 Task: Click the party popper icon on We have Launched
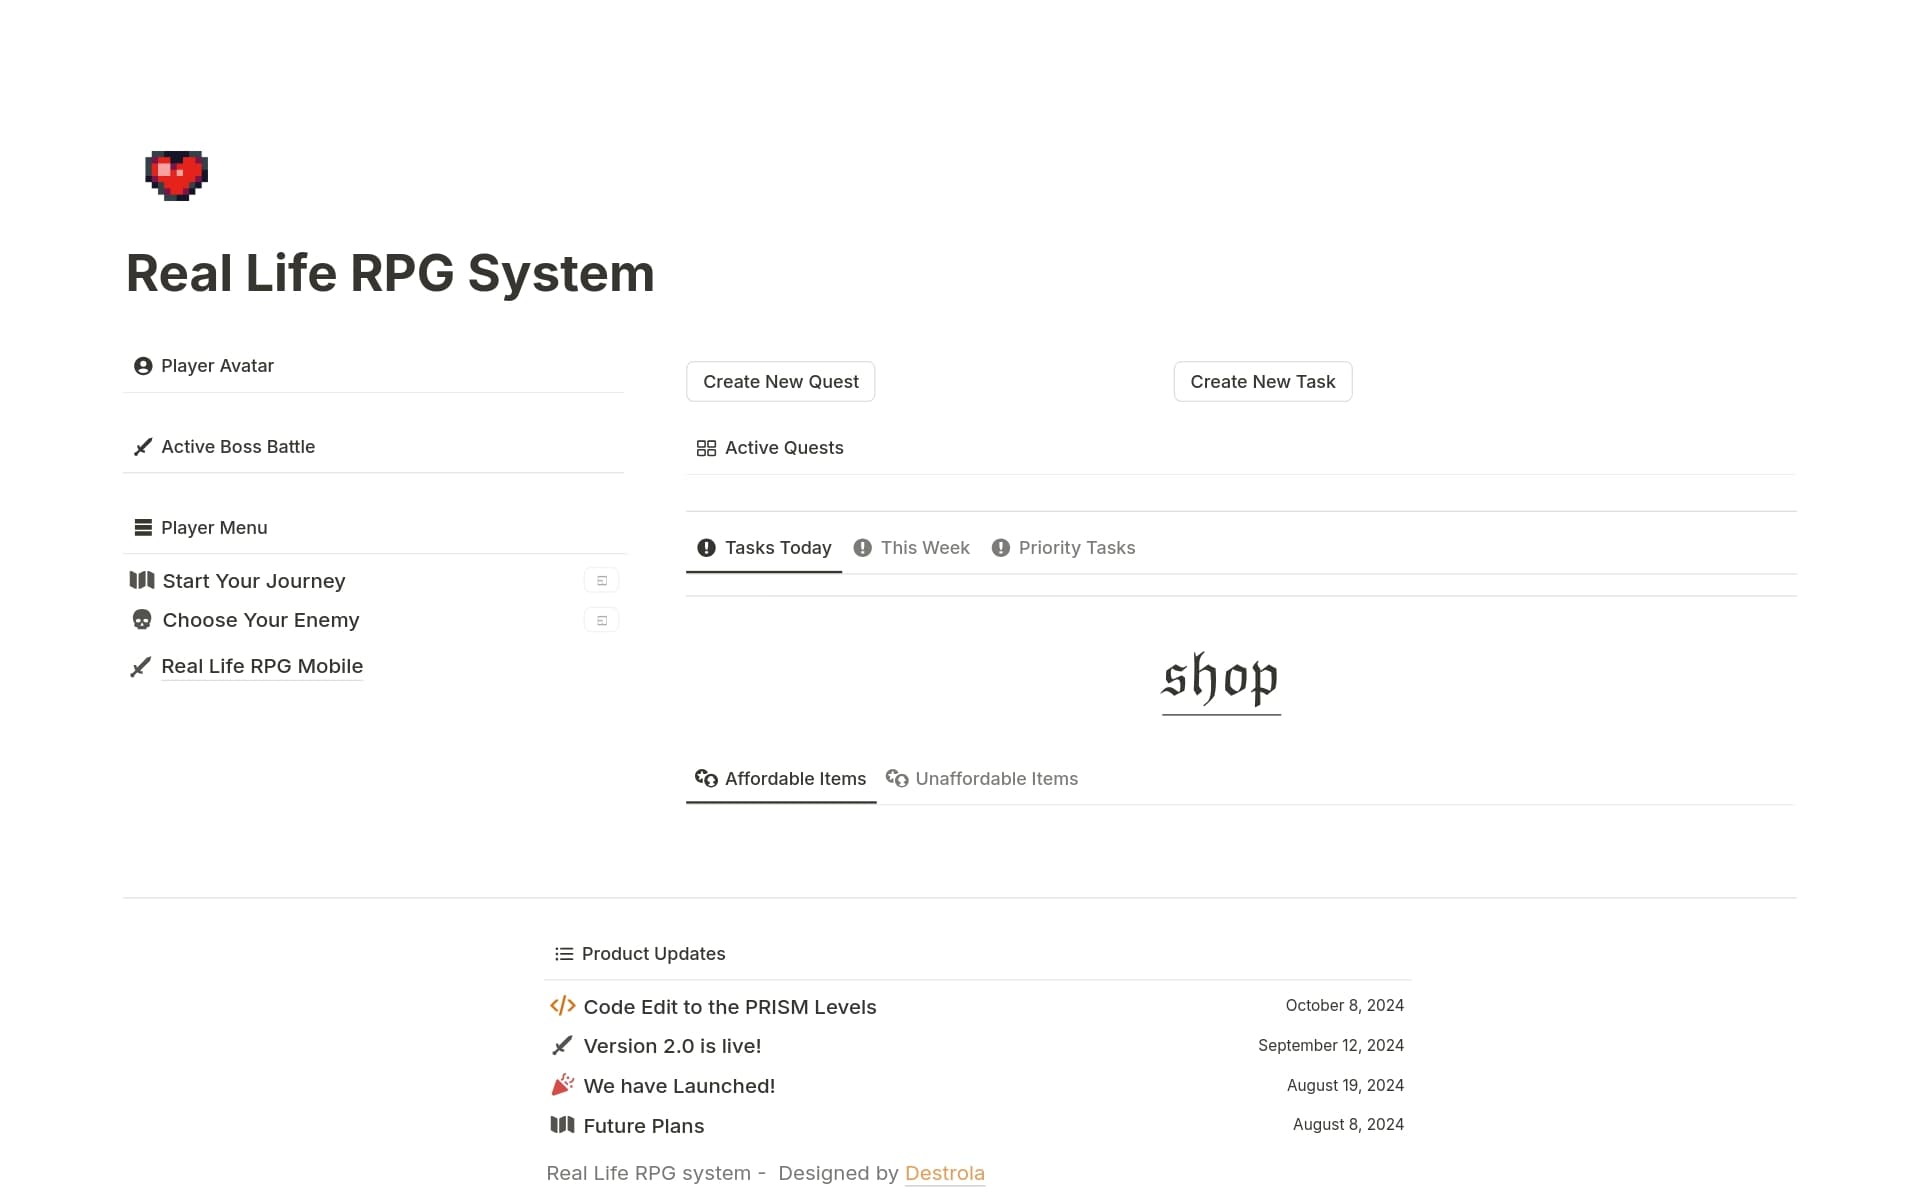click(562, 1084)
